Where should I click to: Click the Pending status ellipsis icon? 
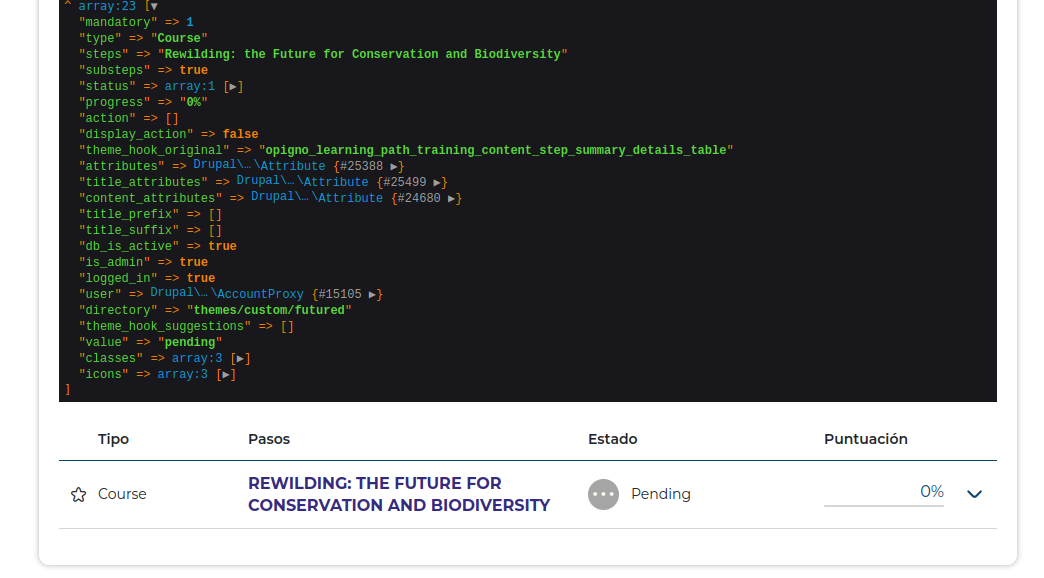tap(603, 494)
